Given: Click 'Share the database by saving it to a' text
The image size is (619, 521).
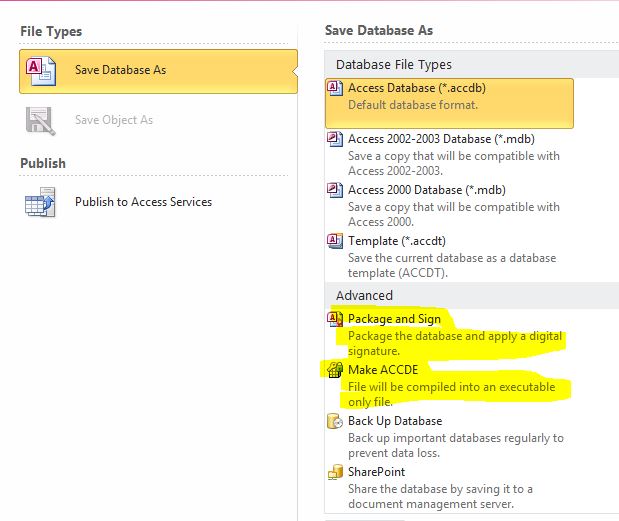Looking at the screenshot, I should pos(440,489).
